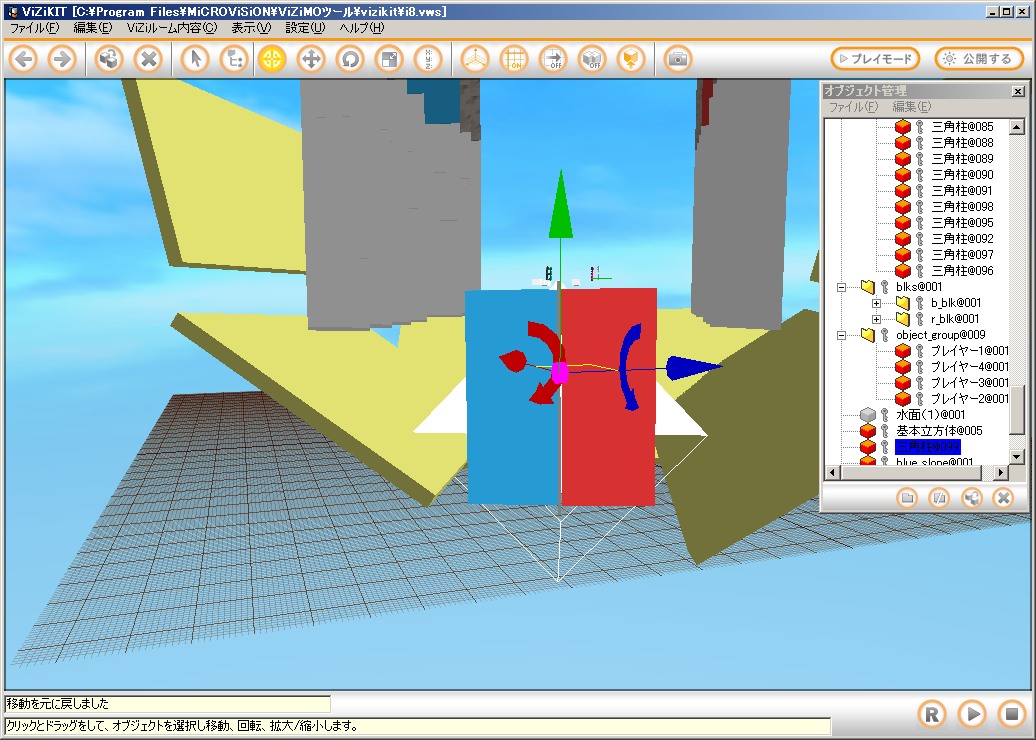Click the undo back arrow icon
Screen dimensions: 1036x740
click(x=23, y=59)
